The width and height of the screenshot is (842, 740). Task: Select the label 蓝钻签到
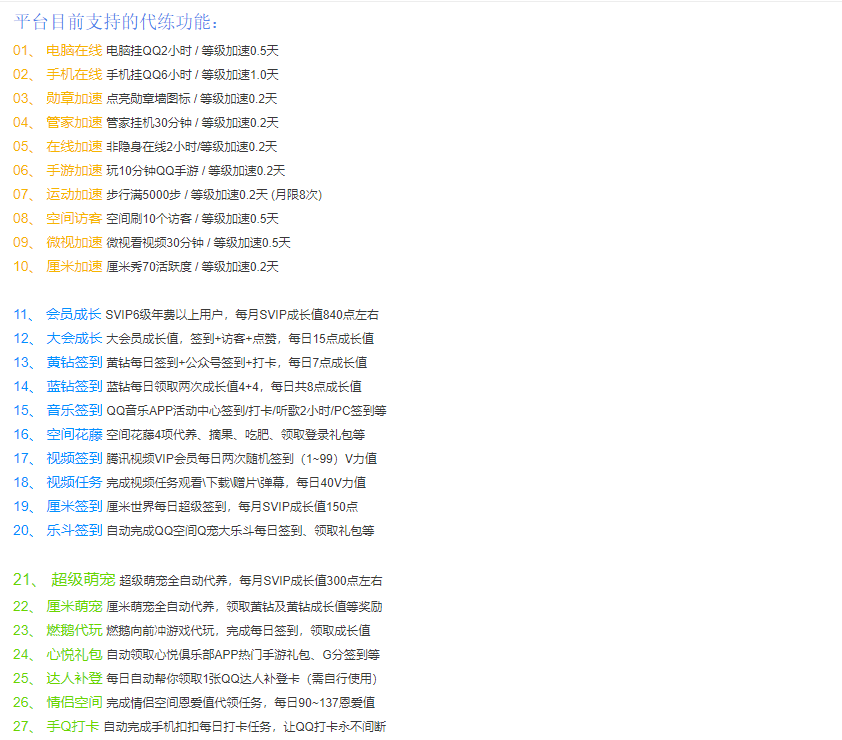(x=74, y=386)
